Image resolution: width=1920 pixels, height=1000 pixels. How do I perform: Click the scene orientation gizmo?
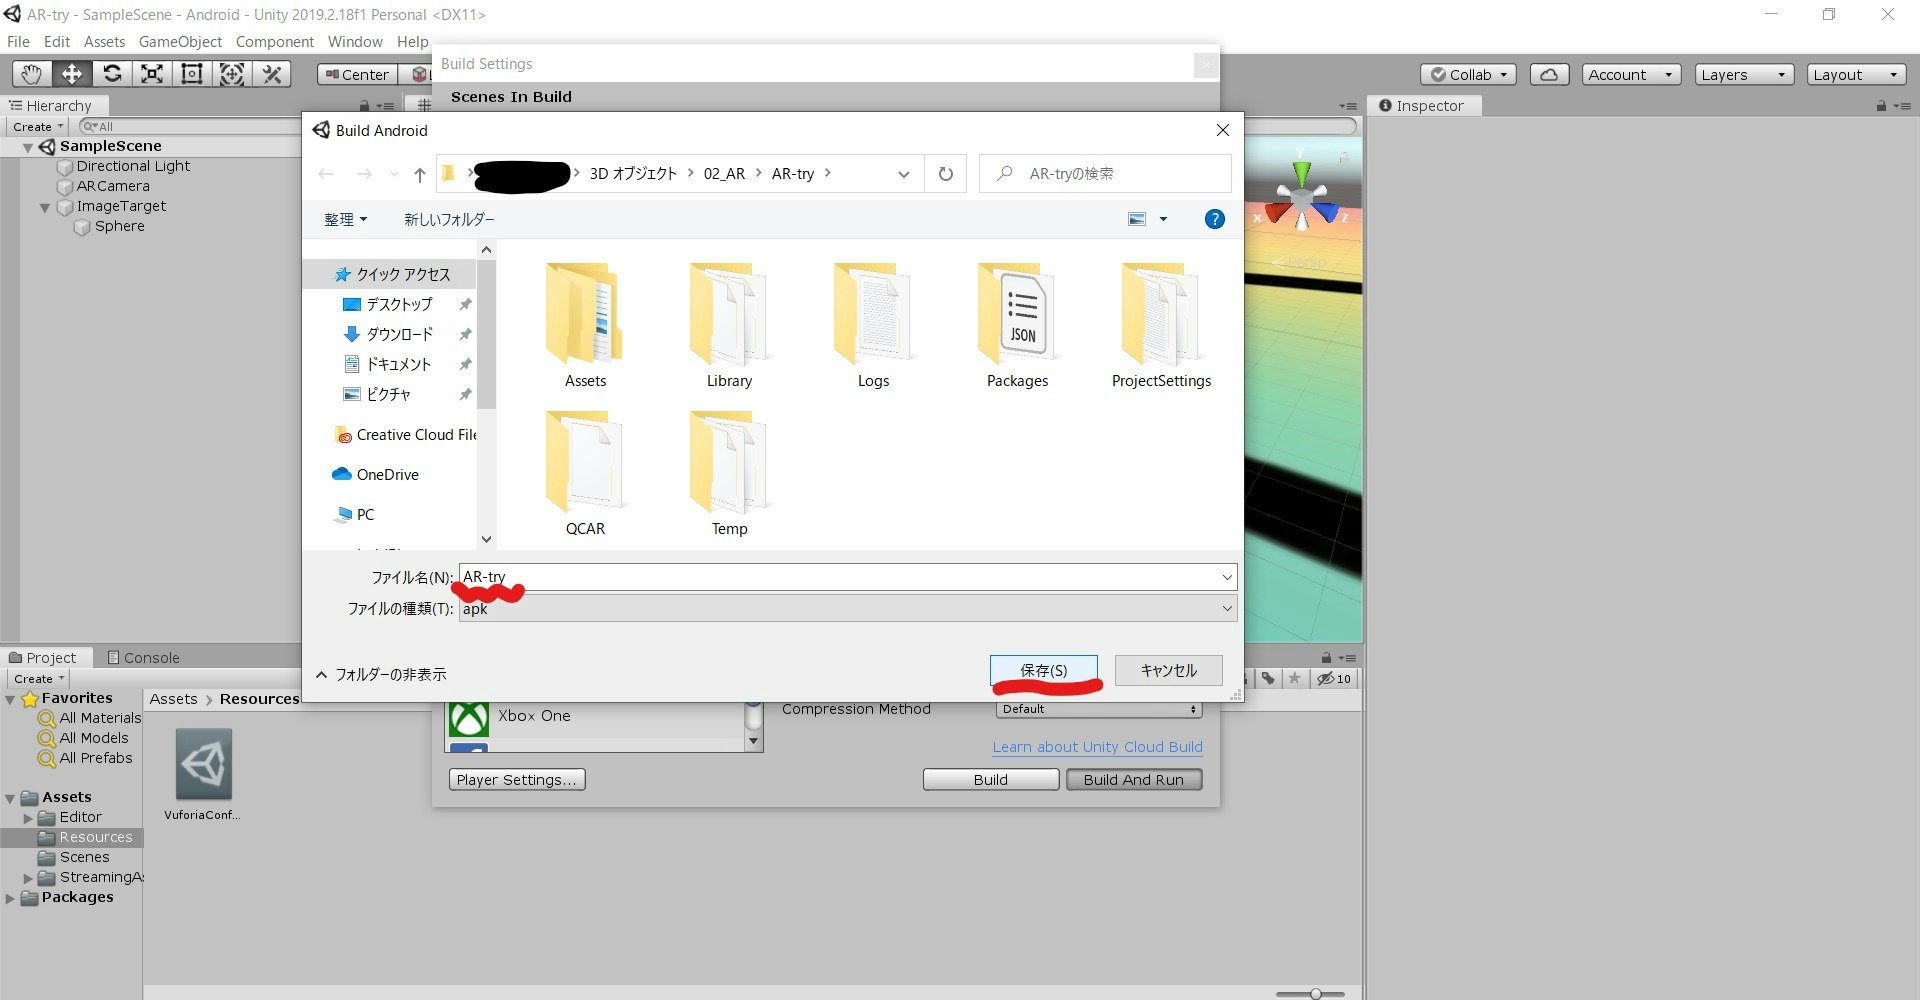point(1301,197)
